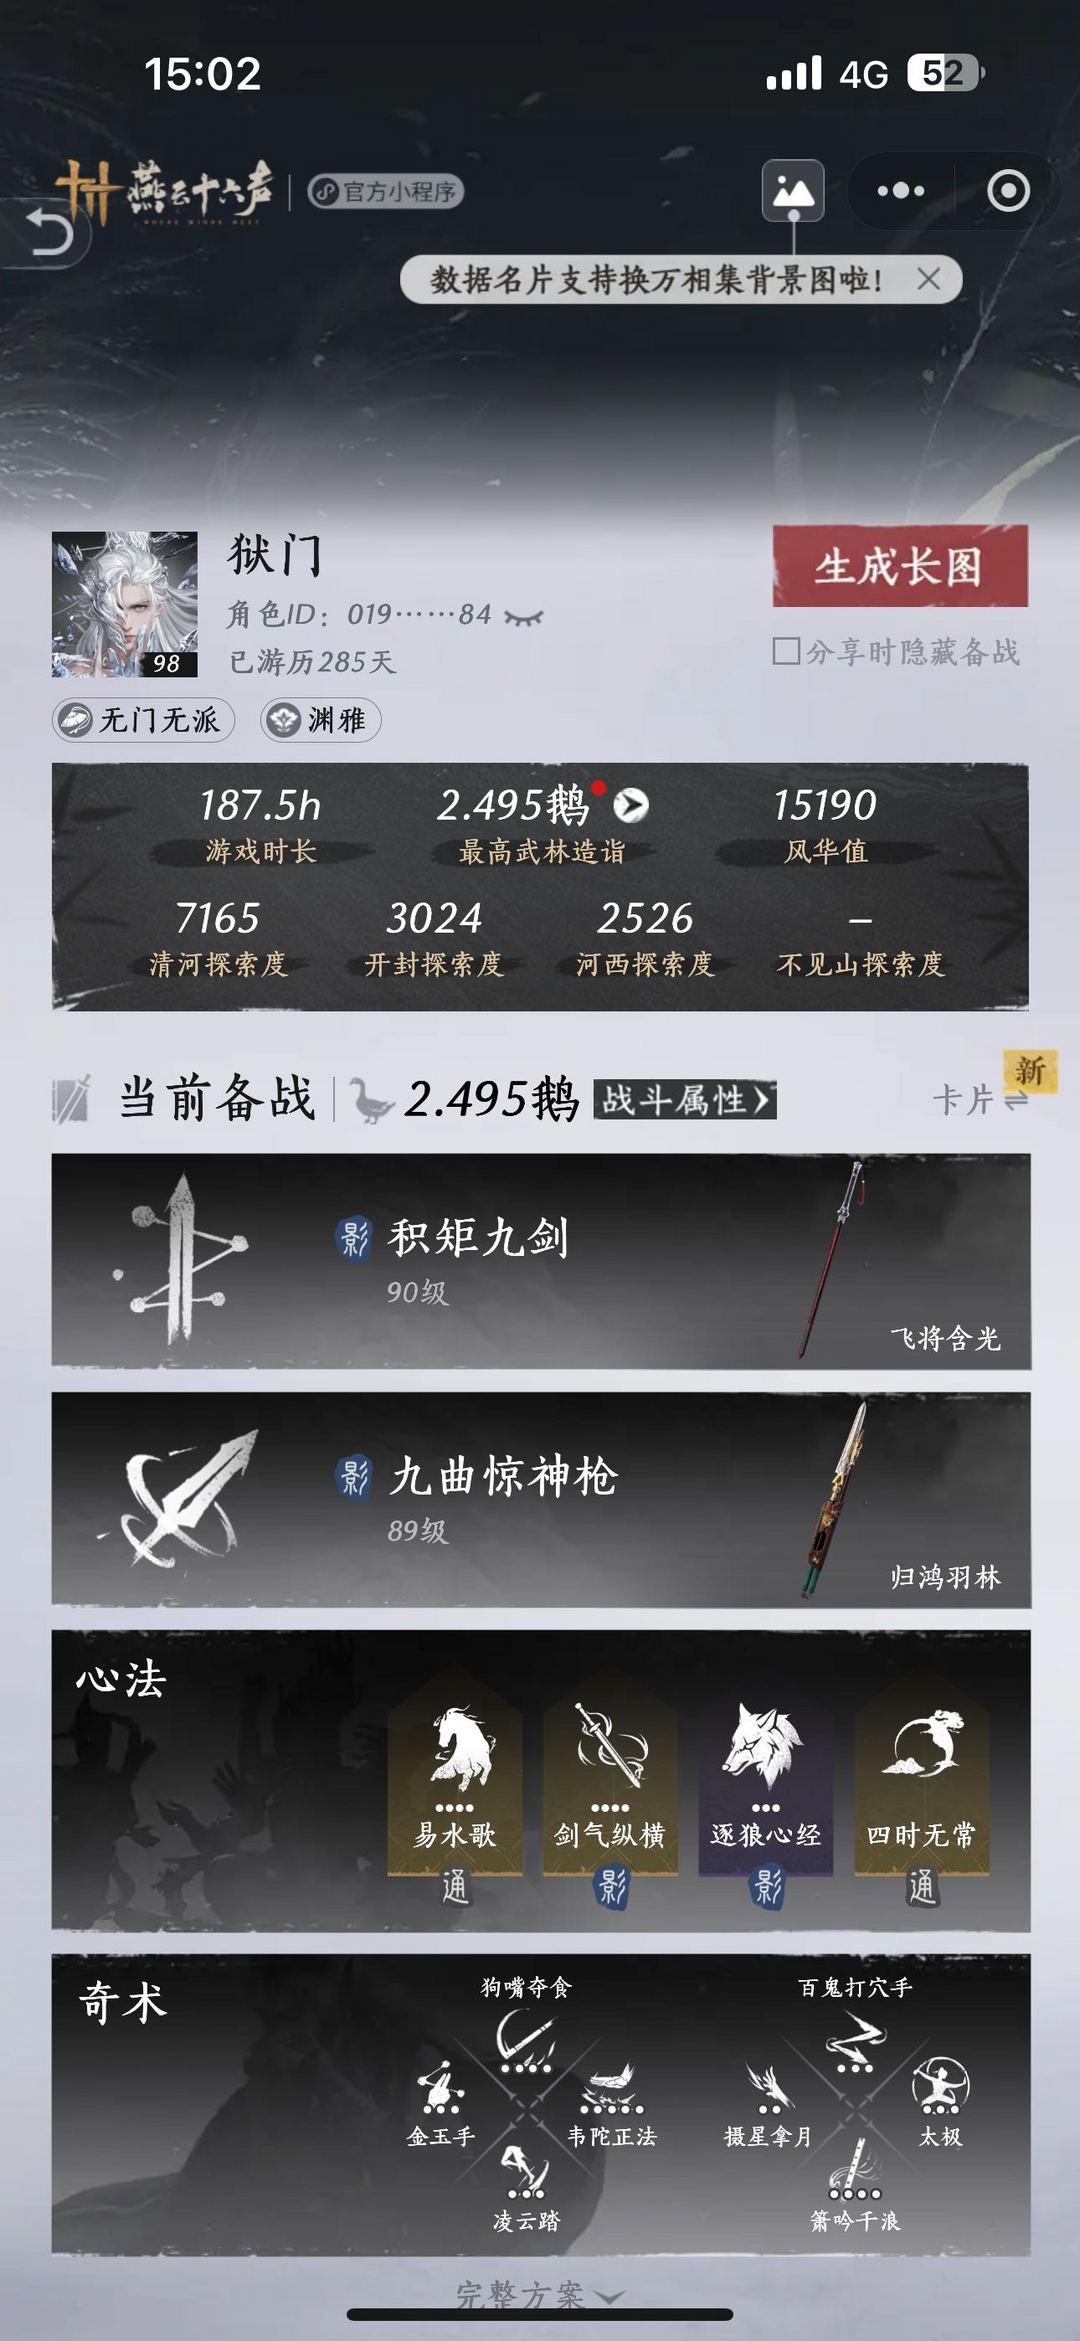Viewport: 1080px width, 2341px height.
Task: Toggle the character ID hidden-eye icon
Action: [524, 617]
